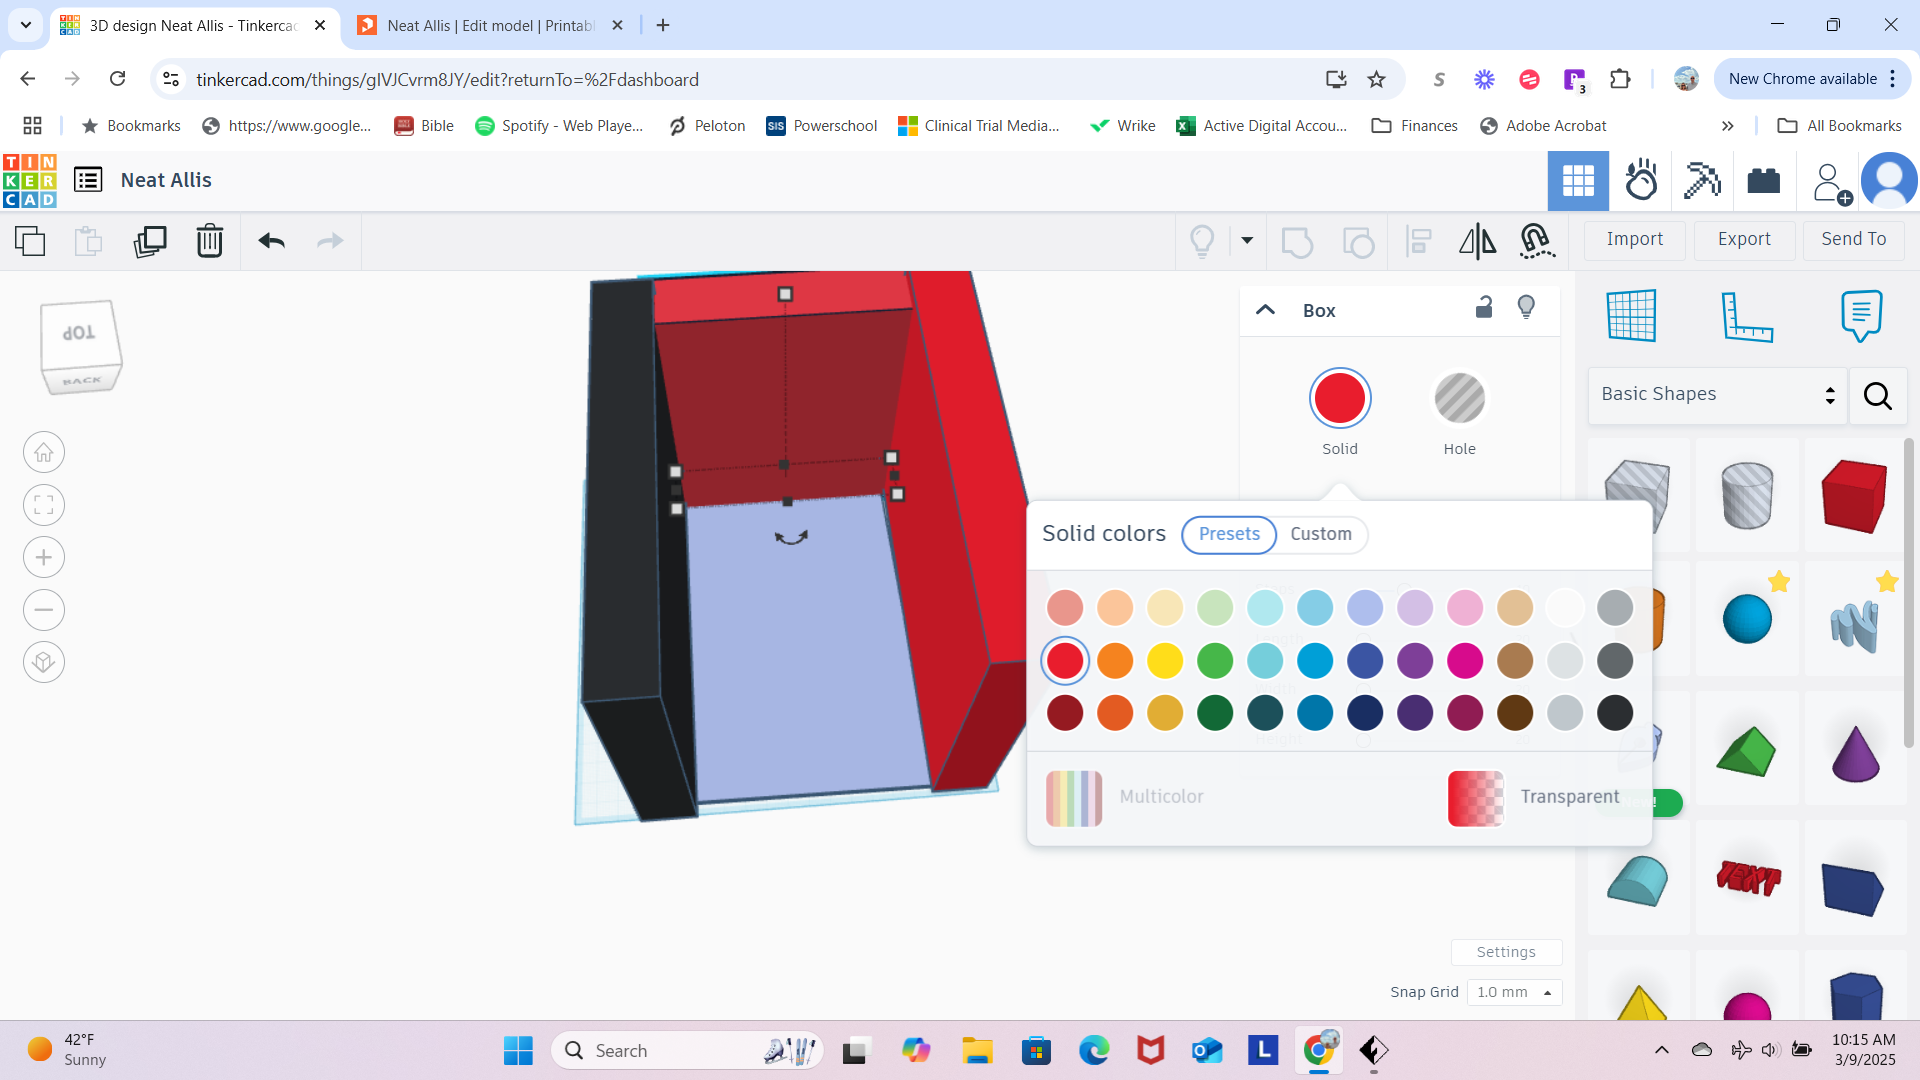1920x1080 pixels.
Task: Click the Import button
Action: click(x=1635, y=240)
